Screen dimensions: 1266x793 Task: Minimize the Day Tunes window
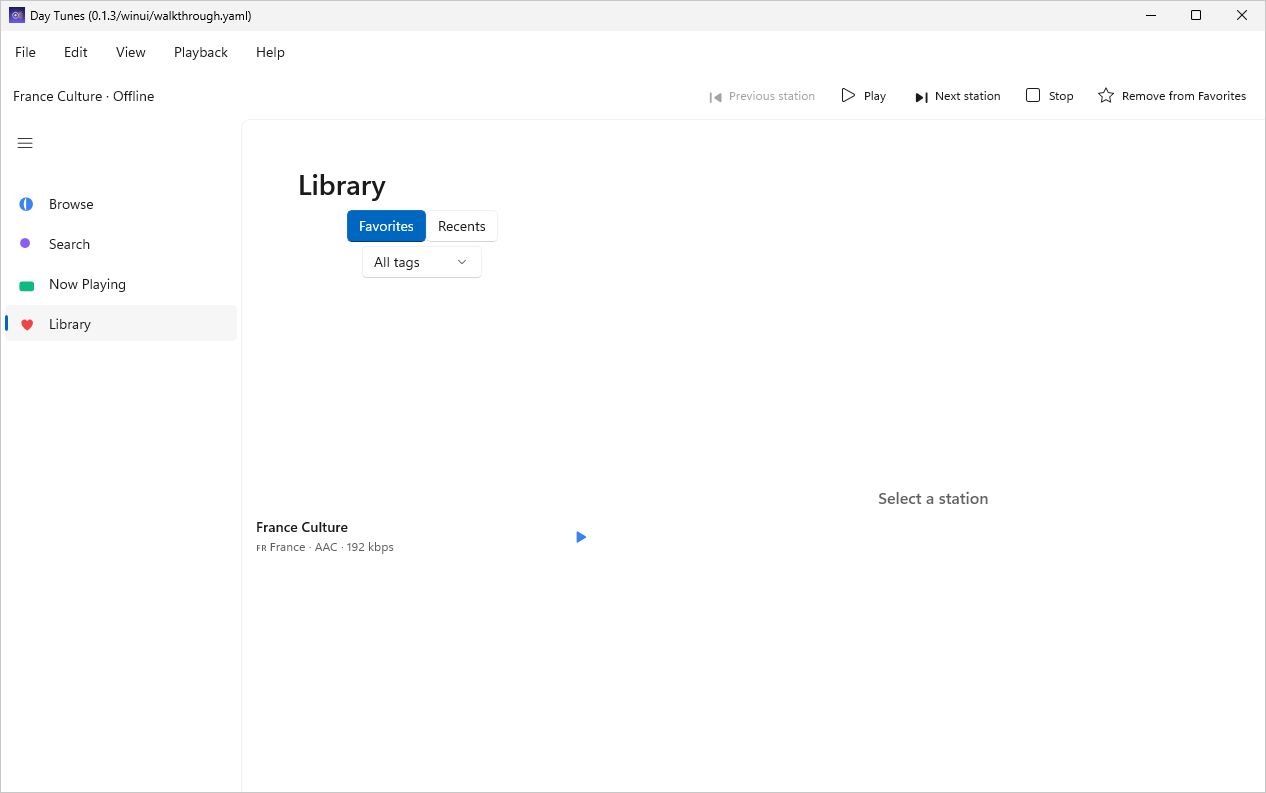pyautogui.click(x=1149, y=15)
